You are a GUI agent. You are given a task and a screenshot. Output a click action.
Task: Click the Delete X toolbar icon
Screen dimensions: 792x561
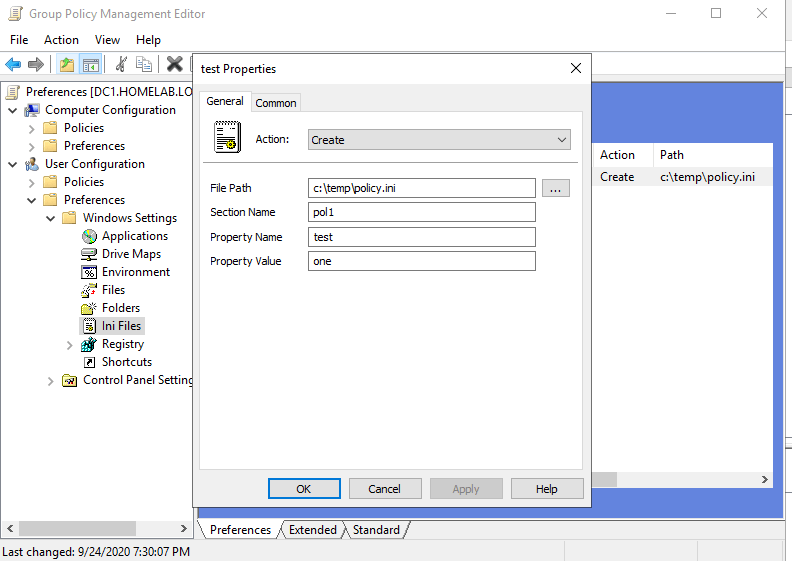tap(174, 64)
